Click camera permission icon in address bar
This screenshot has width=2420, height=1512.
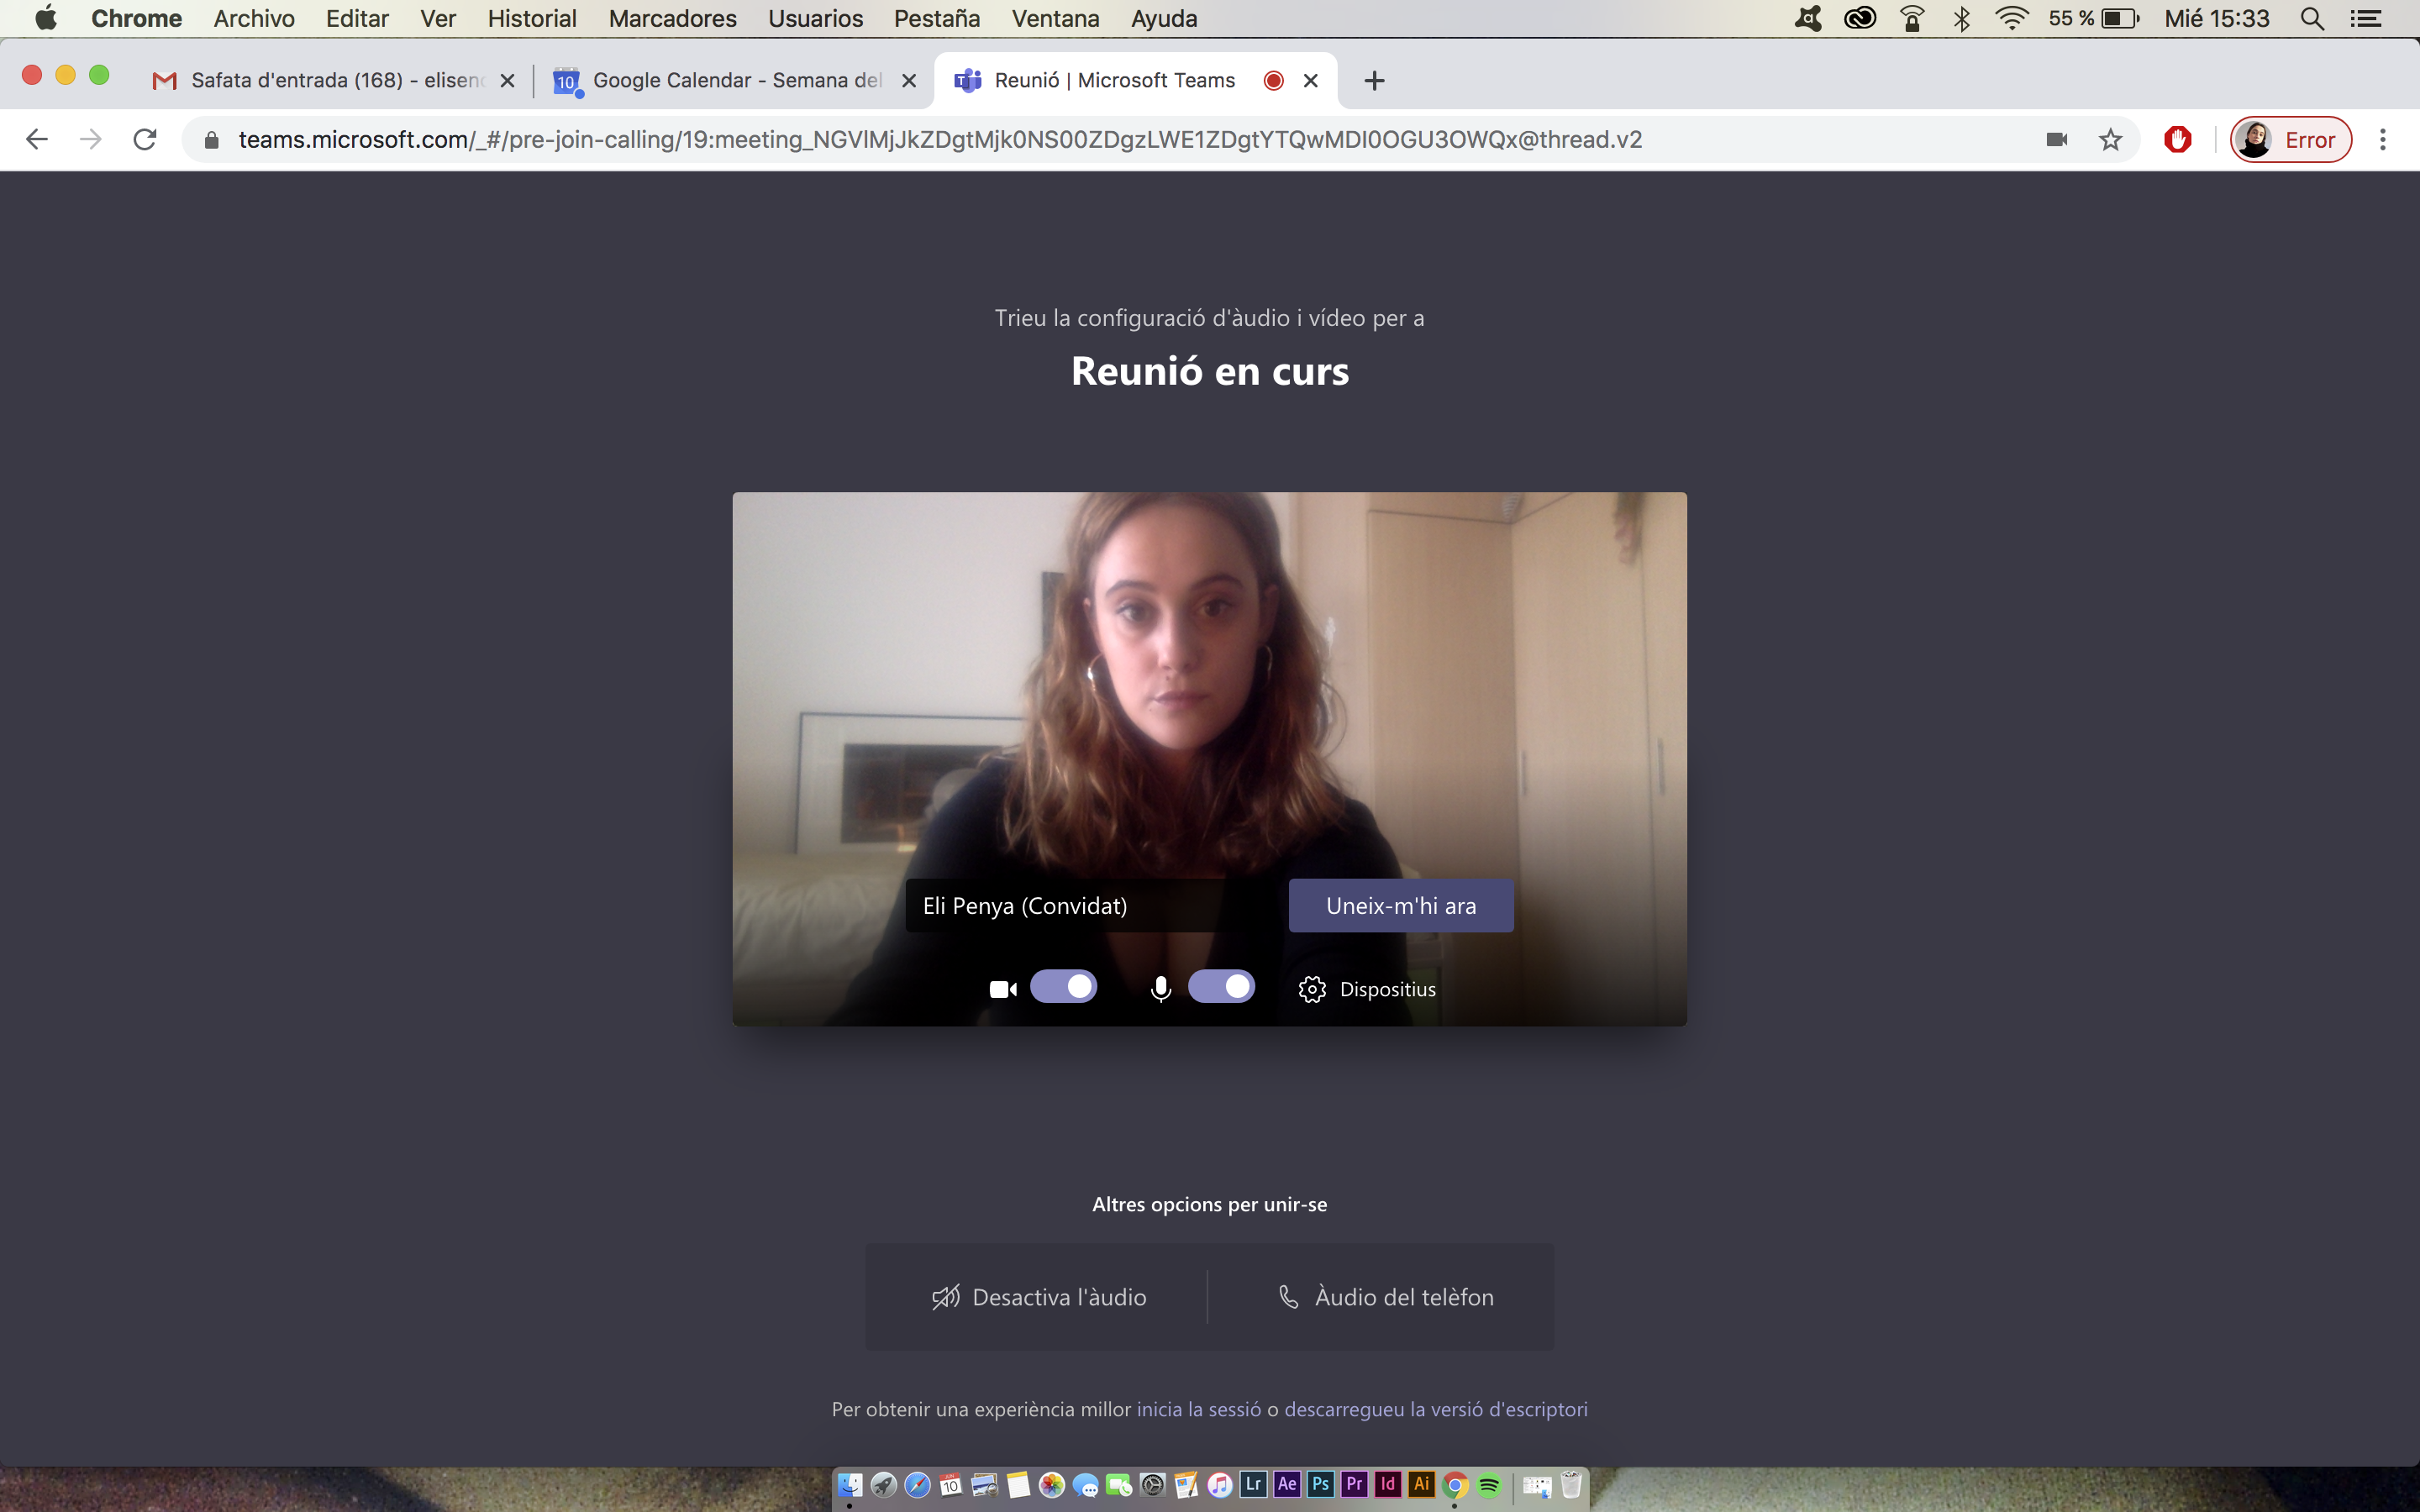[x=2056, y=139]
